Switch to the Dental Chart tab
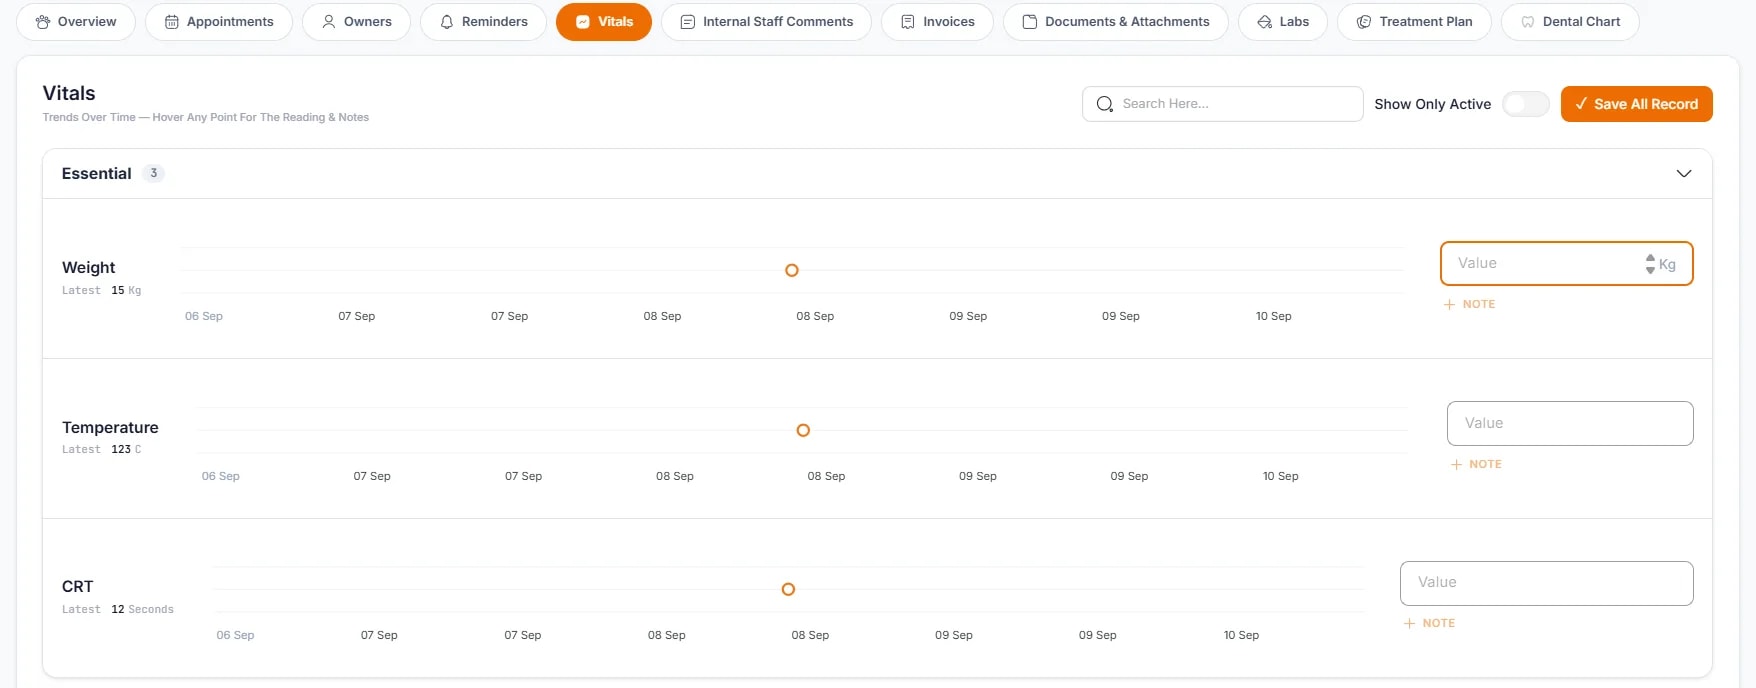This screenshot has width=1756, height=688. (x=1570, y=22)
